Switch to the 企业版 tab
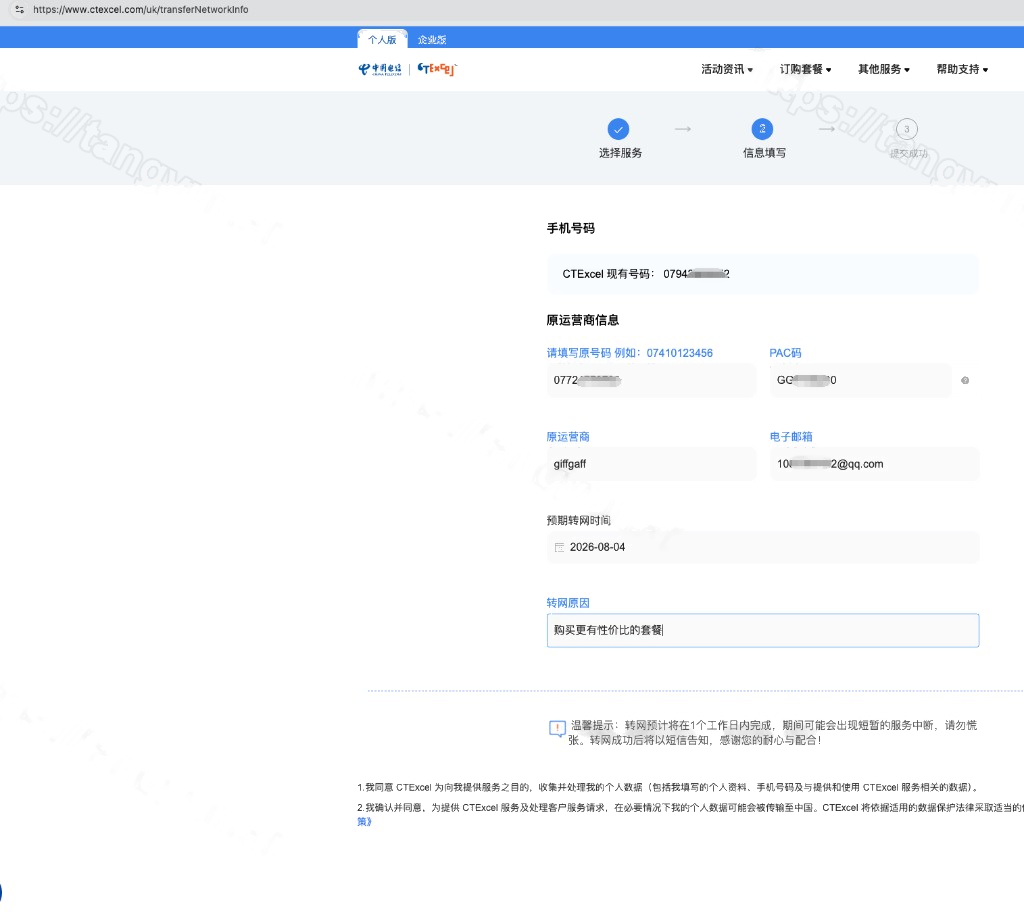 (432, 40)
